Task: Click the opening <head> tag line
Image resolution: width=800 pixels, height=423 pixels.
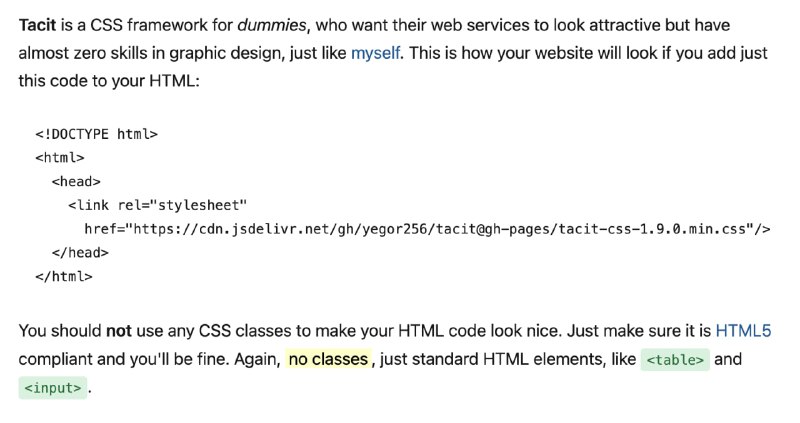Action: click(x=76, y=182)
